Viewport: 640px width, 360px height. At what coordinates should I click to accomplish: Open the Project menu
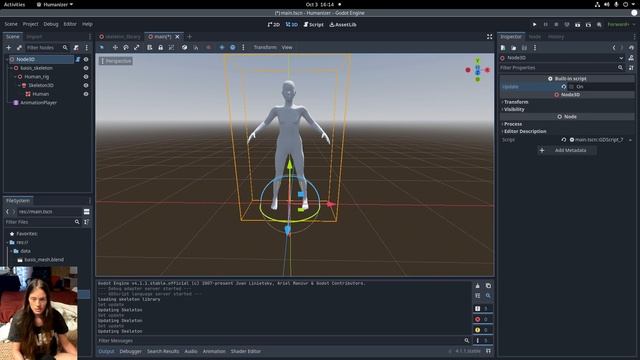(x=30, y=24)
